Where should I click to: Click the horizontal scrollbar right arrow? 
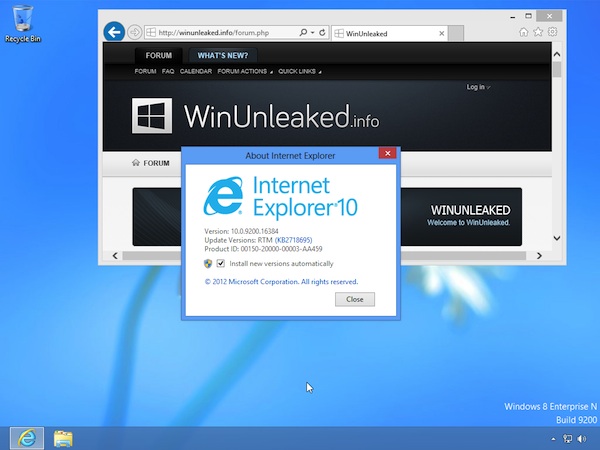click(x=539, y=256)
